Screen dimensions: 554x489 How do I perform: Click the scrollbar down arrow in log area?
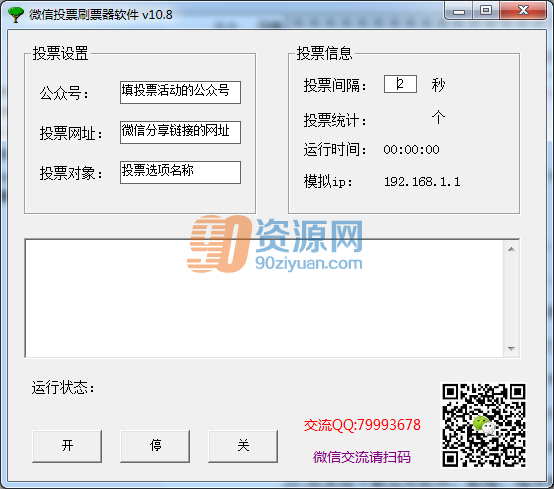coord(511,349)
